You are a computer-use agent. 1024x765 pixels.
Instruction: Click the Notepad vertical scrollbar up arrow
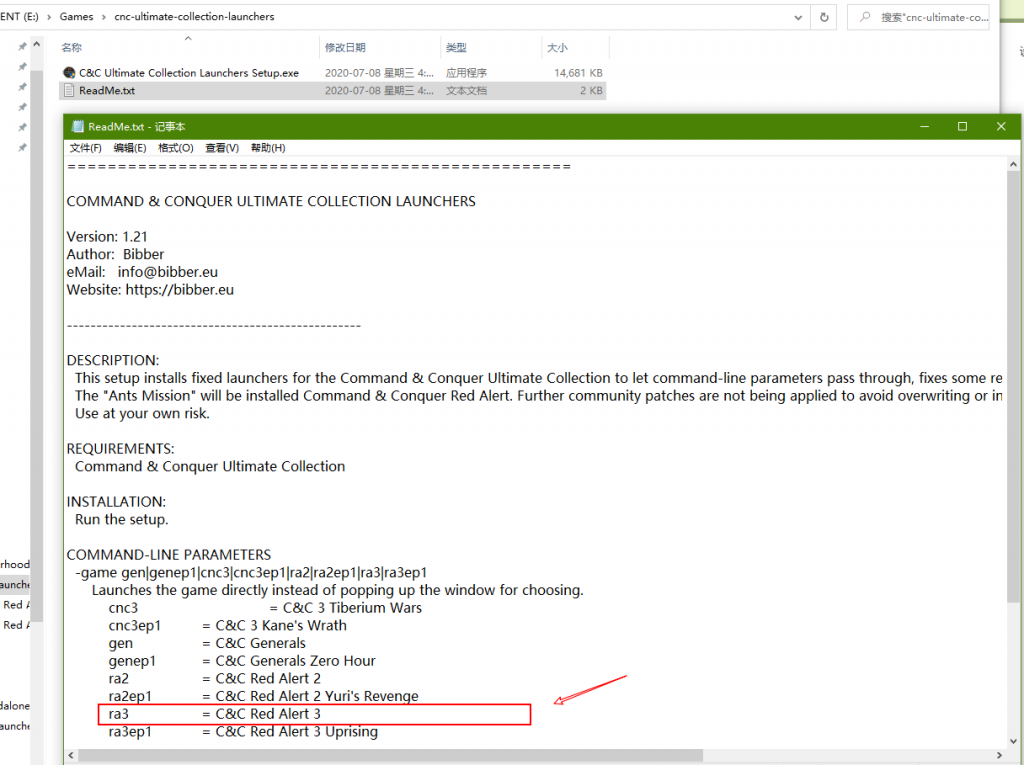[x=1014, y=165]
